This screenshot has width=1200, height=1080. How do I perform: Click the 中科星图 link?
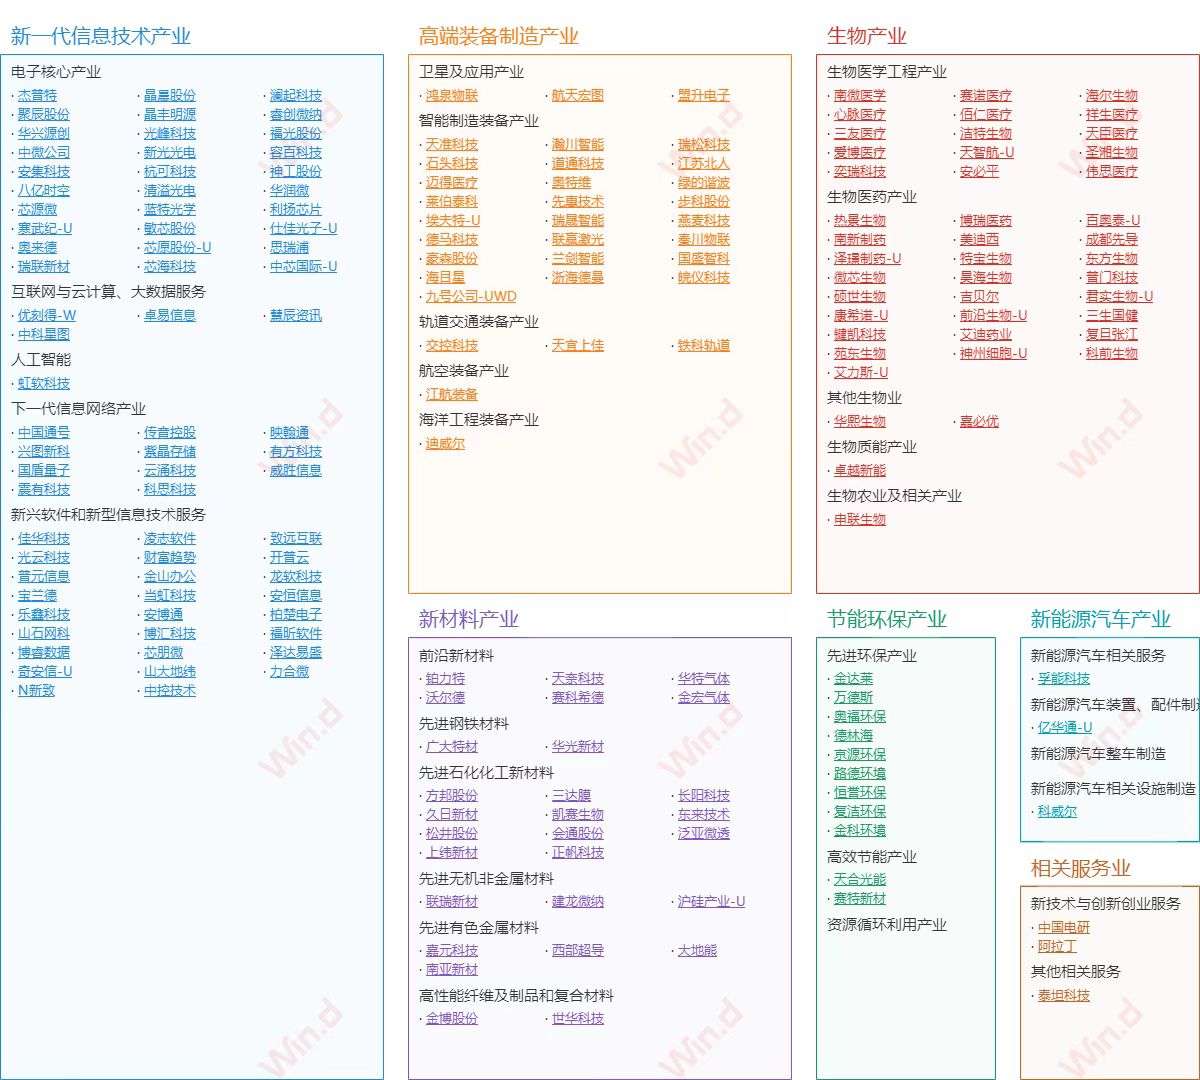(44, 335)
